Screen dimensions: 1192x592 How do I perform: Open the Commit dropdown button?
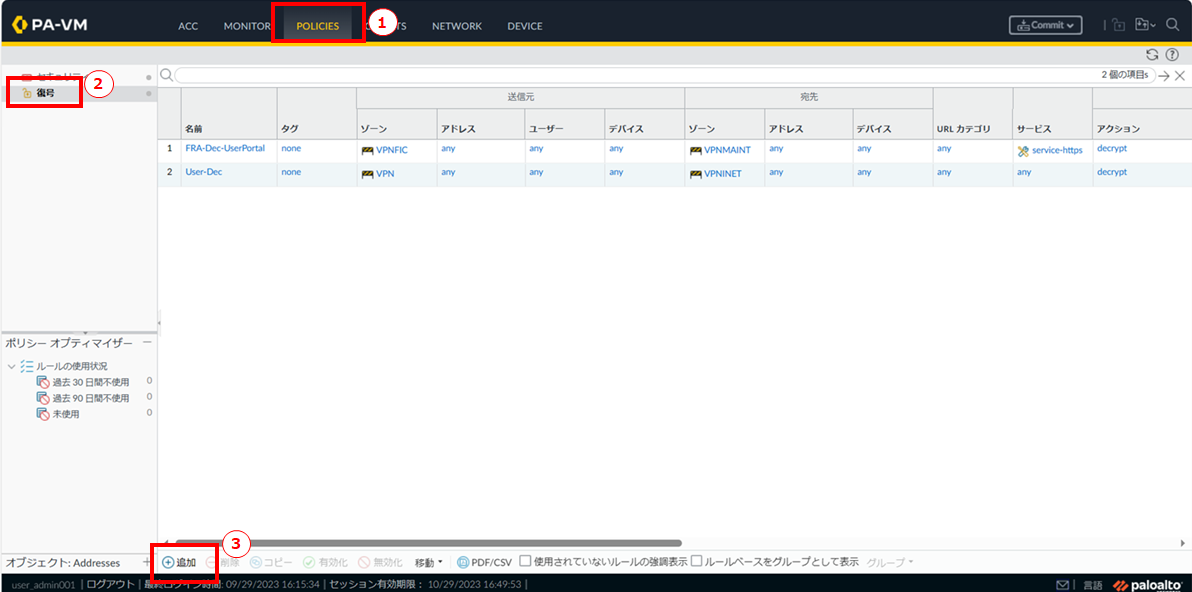pyautogui.click(x=1045, y=25)
